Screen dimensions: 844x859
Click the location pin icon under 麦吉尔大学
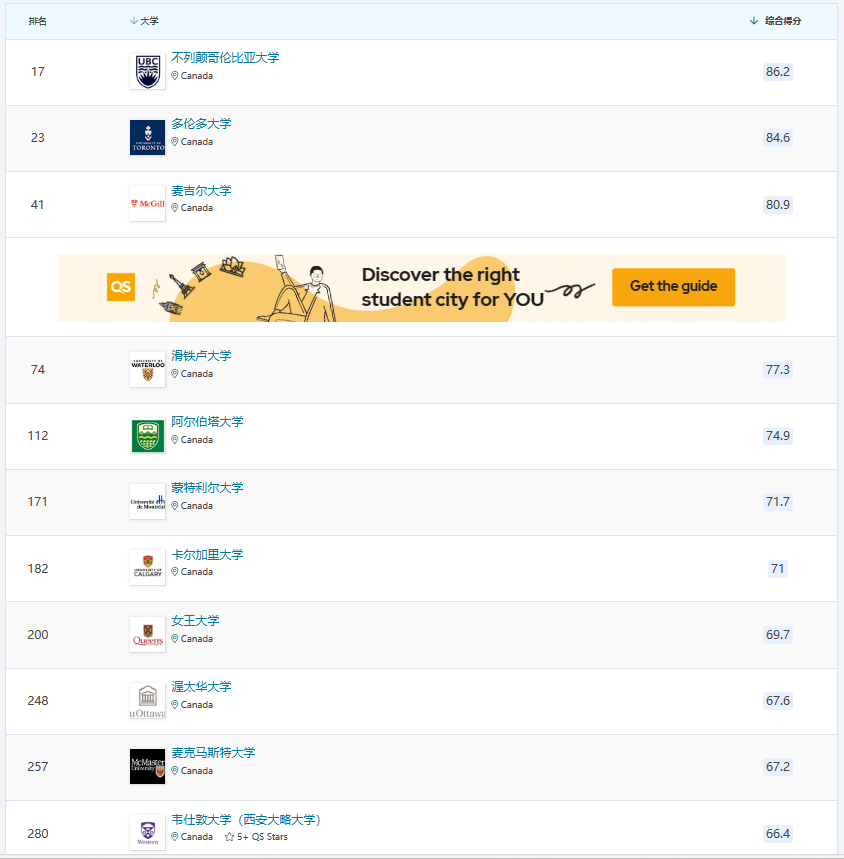click(x=175, y=208)
